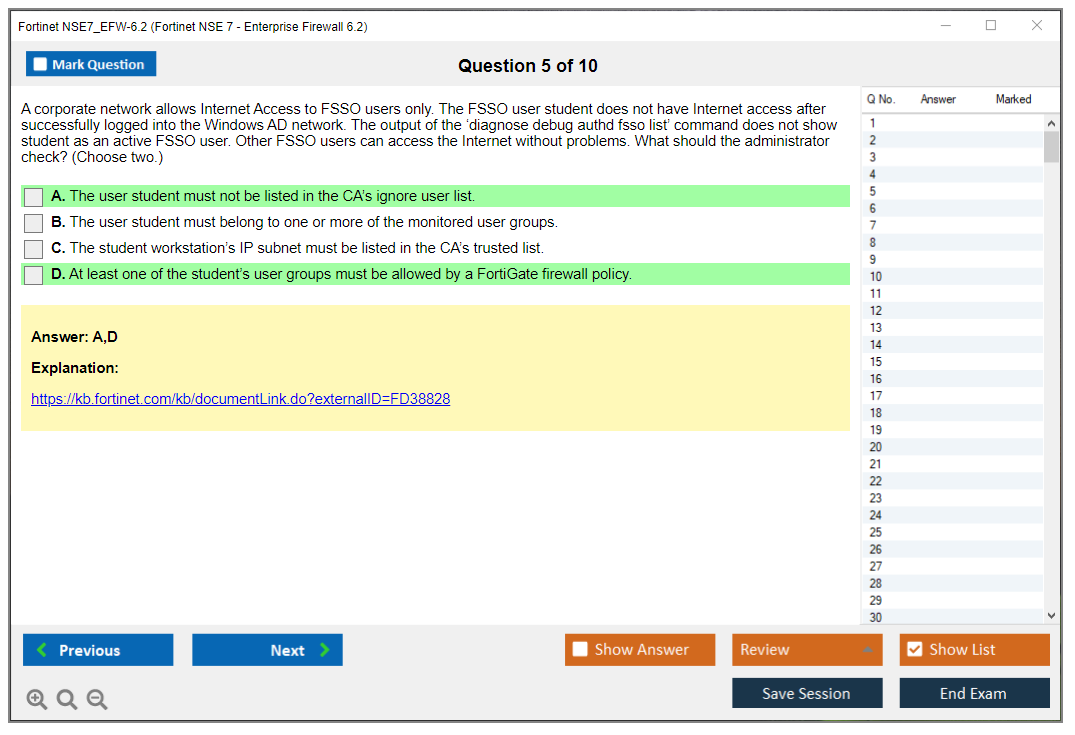The image size is (1075, 735).
Task: Toggle the Show List checkbox
Action: (x=914, y=650)
